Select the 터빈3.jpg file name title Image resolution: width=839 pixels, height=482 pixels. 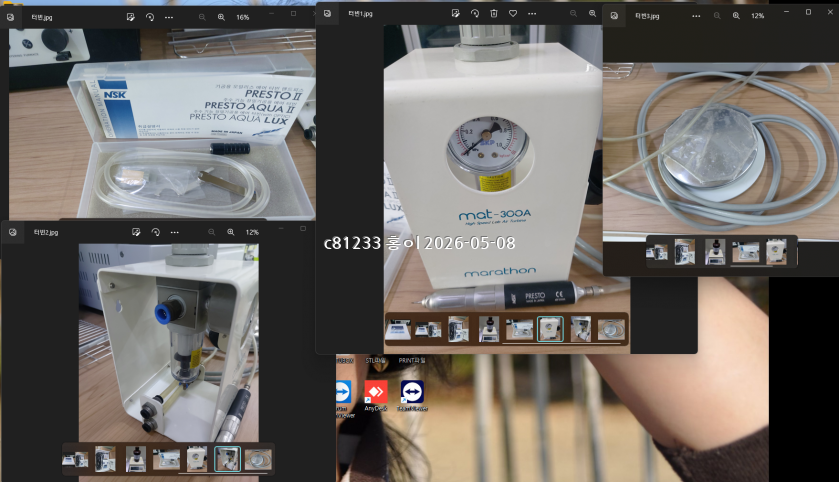(x=647, y=16)
